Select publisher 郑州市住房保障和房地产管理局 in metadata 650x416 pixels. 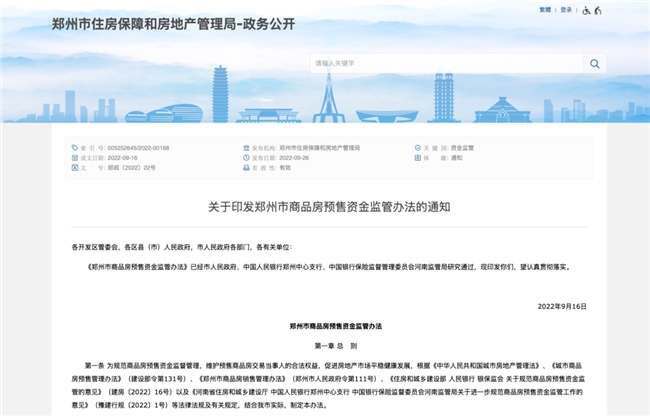tap(320, 148)
